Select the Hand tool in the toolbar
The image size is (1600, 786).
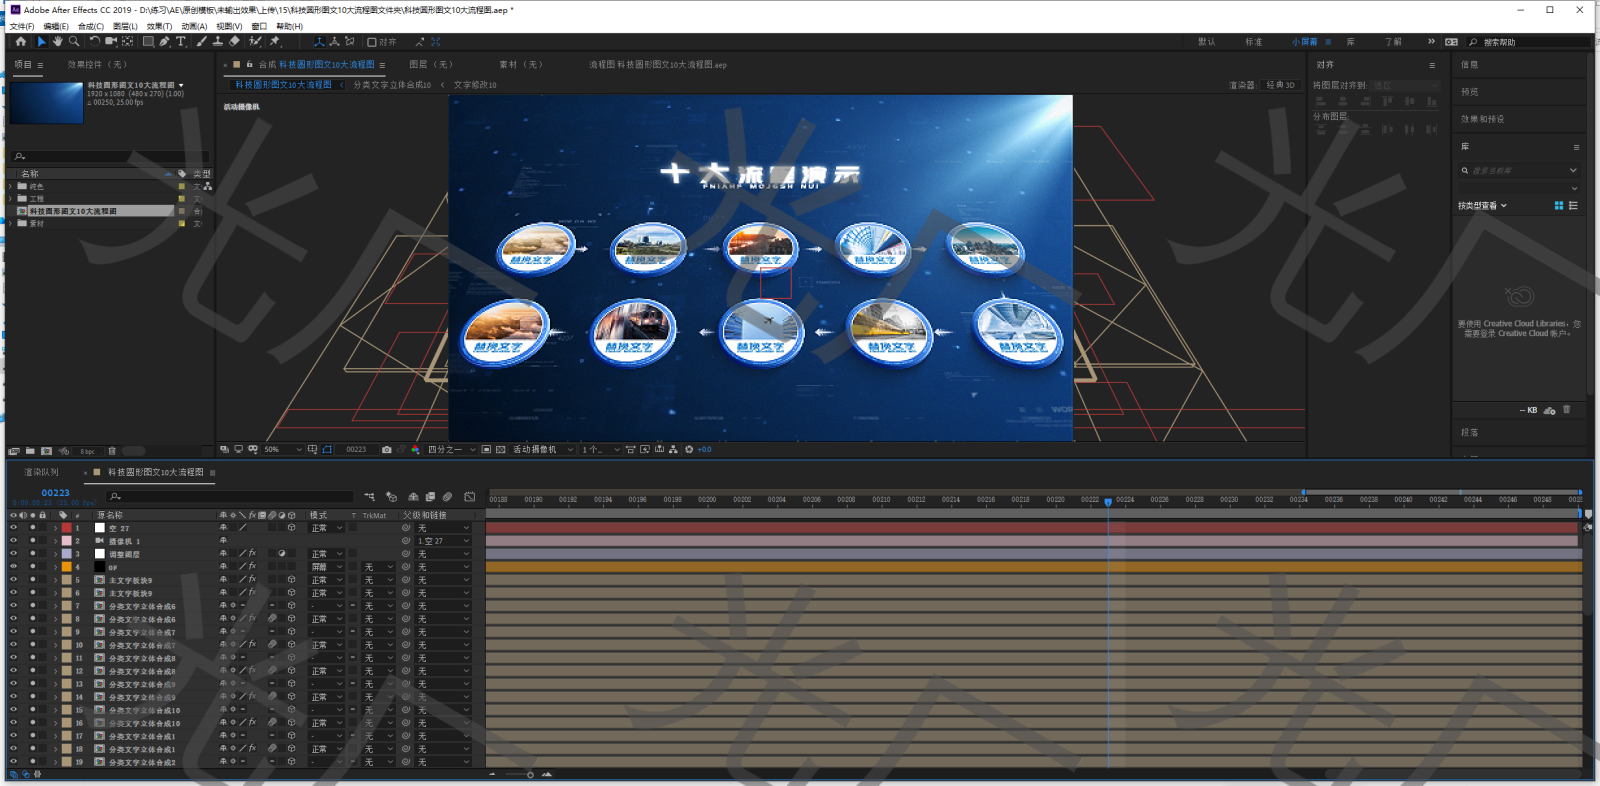(x=57, y=42)
